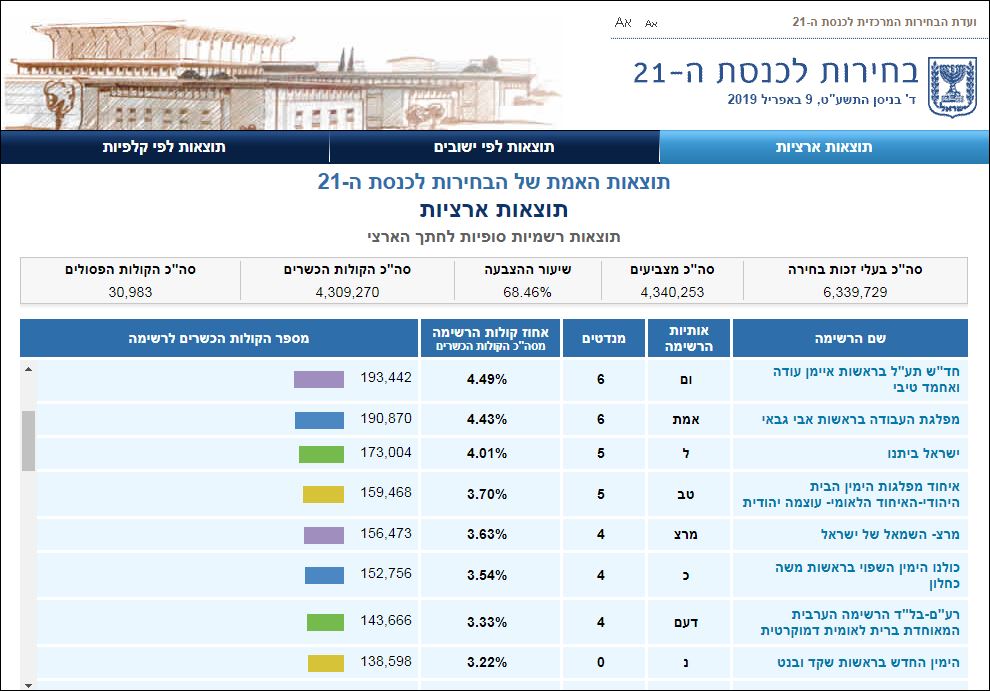Open the תוצאות ארציות tab
Image resolution: width=990 pixels, height=691 pixels.
pos(824,147)
